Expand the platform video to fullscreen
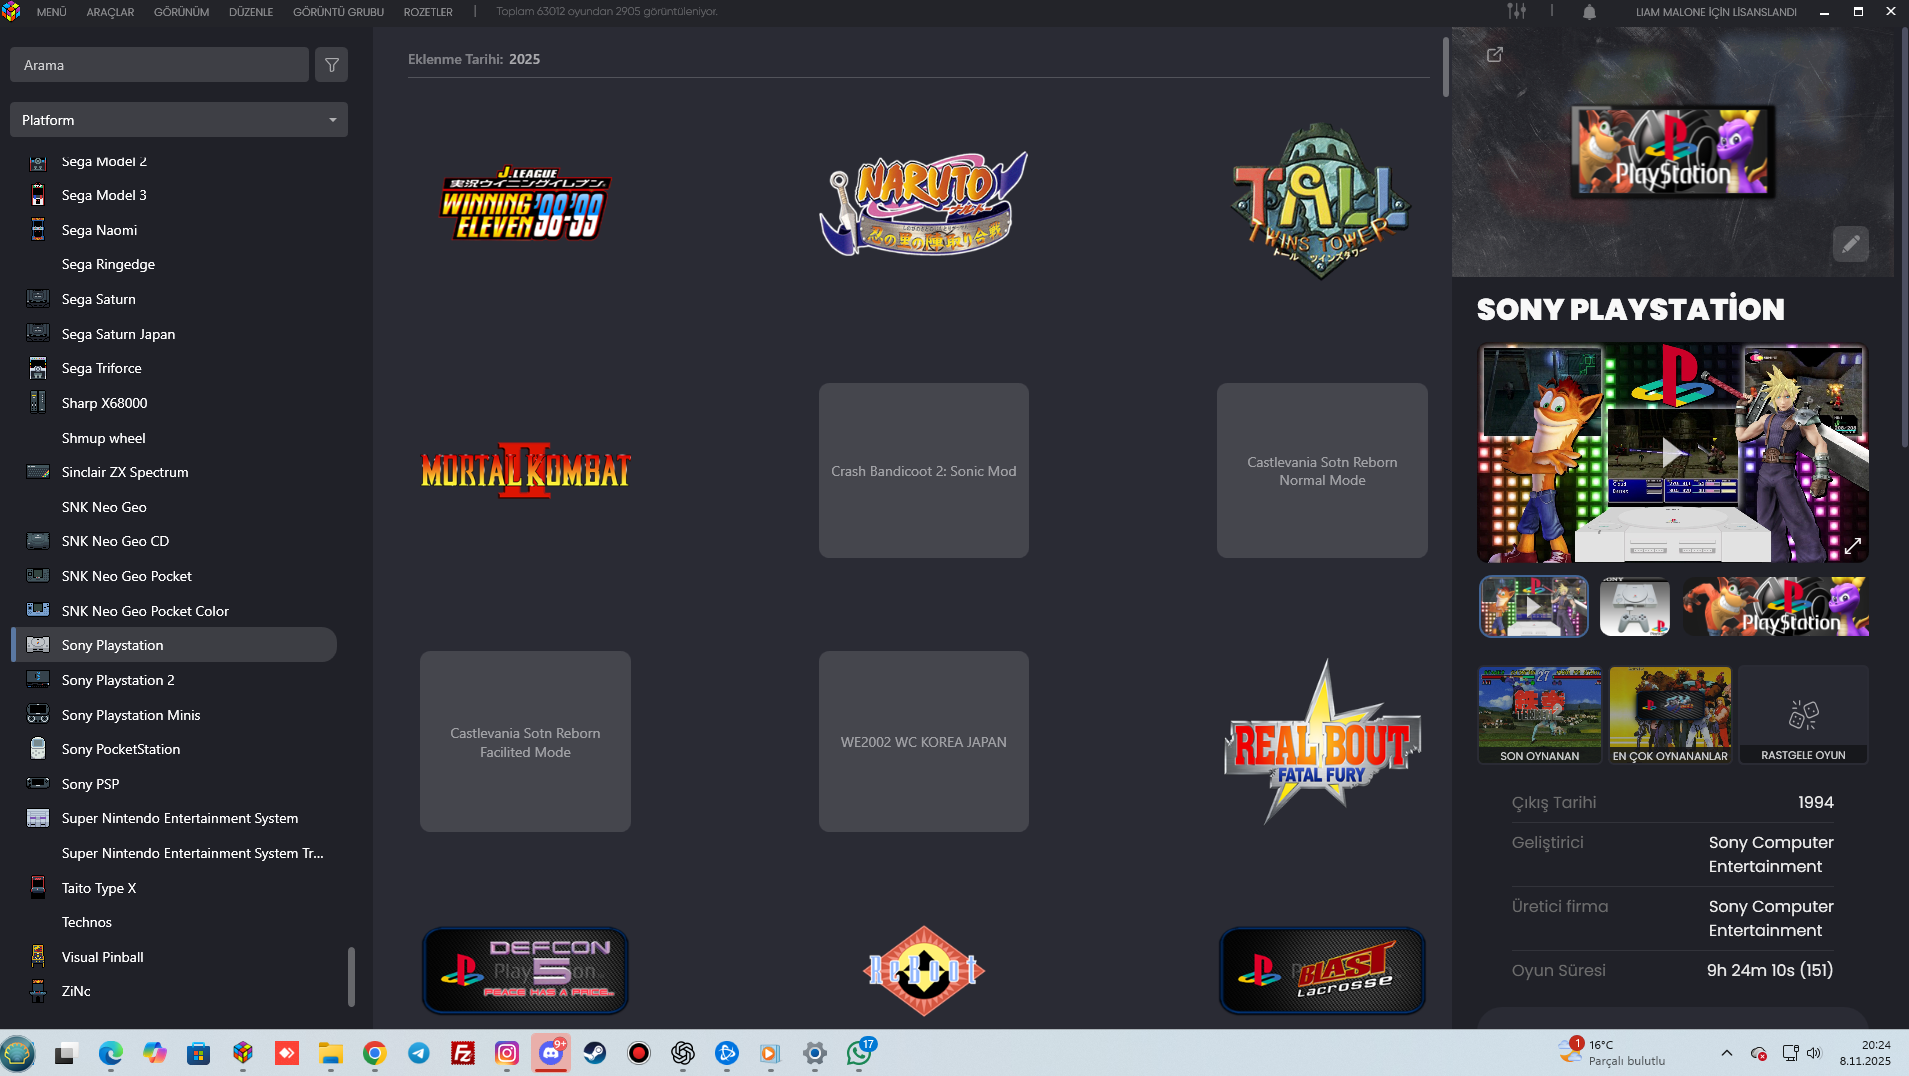The image size is (1909, 1076). [x=1853, y=546]
